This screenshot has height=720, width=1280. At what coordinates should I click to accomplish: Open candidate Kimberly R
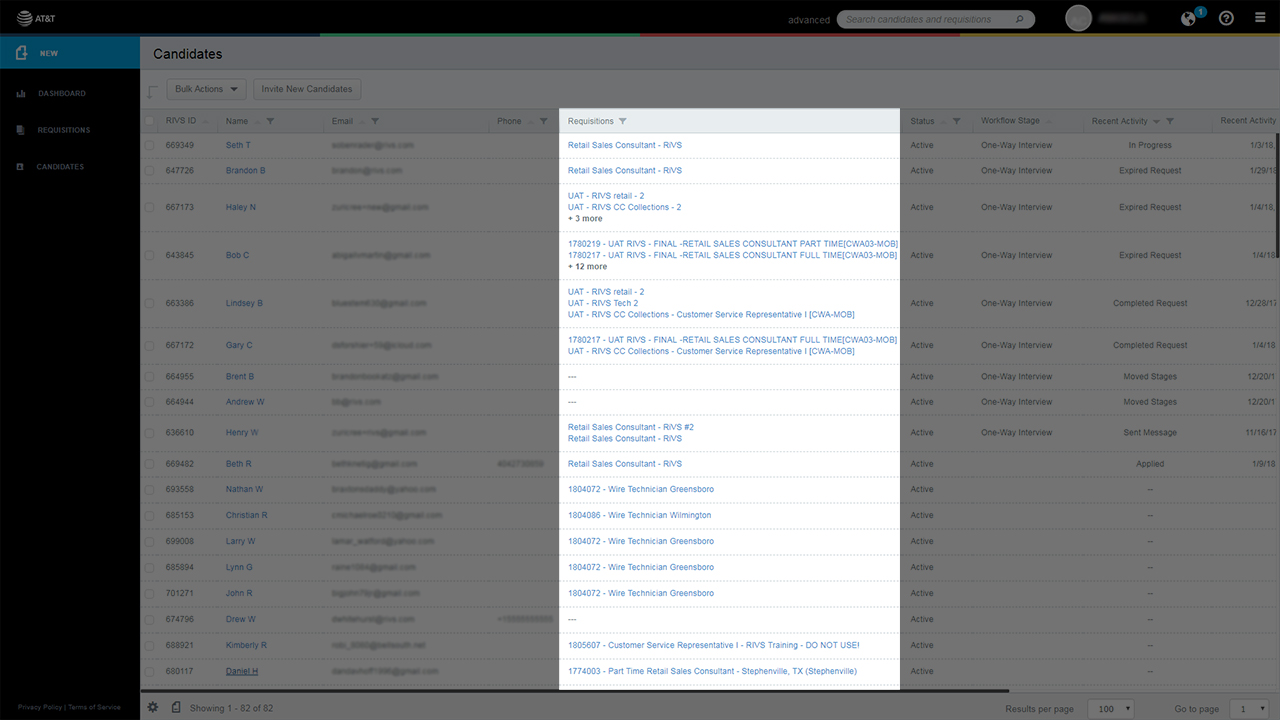coord(247,645)
